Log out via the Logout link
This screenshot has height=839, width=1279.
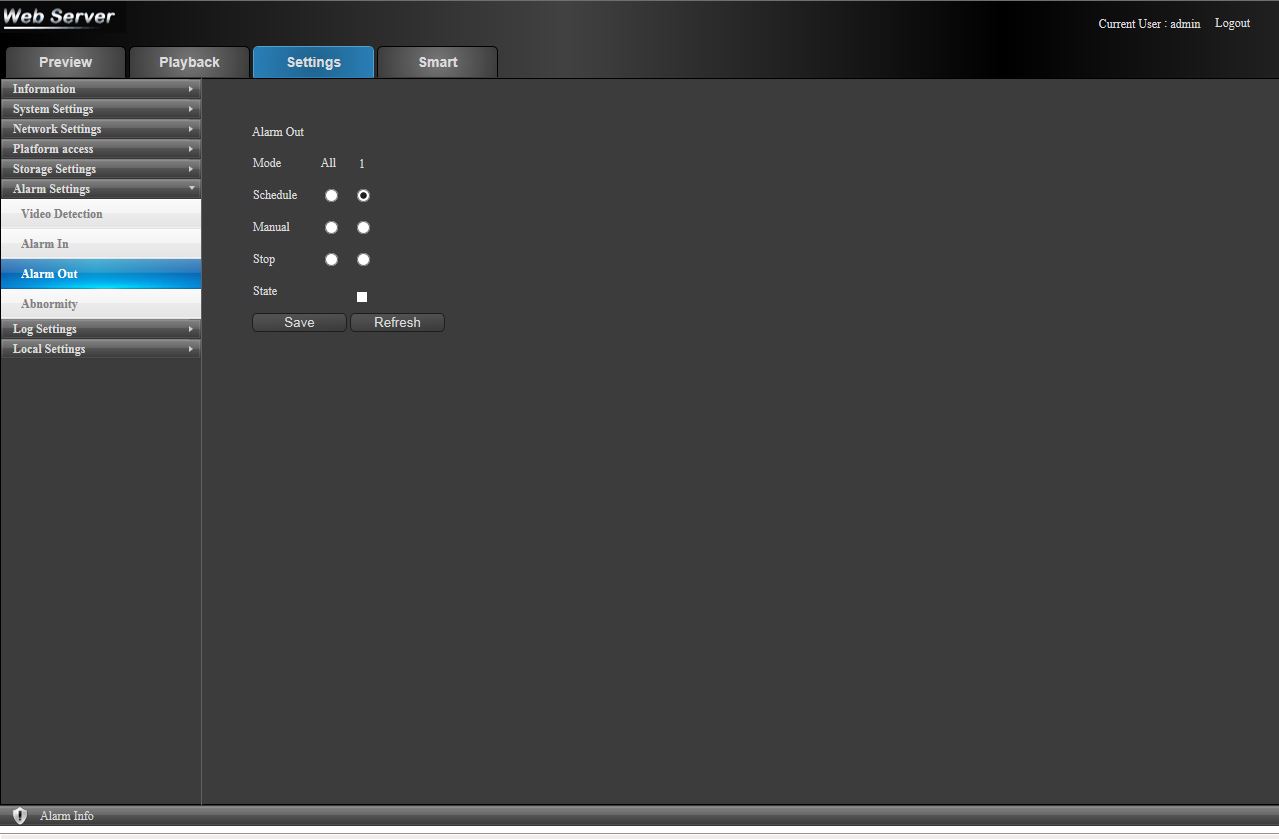pyautogui.click(x=1232, y=23)
